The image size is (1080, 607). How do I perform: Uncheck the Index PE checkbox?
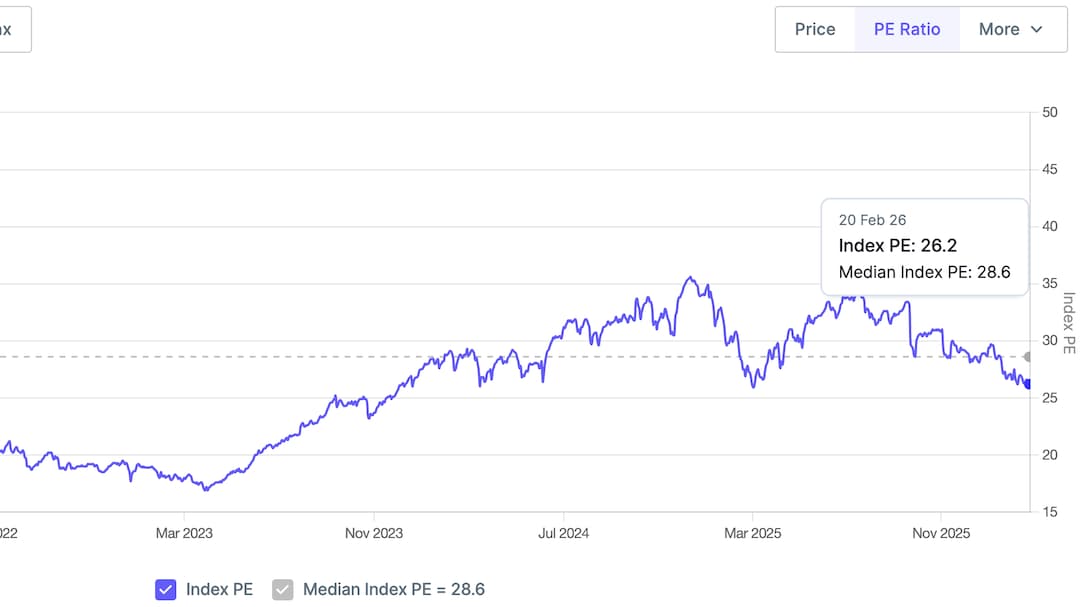click(166, 589)
